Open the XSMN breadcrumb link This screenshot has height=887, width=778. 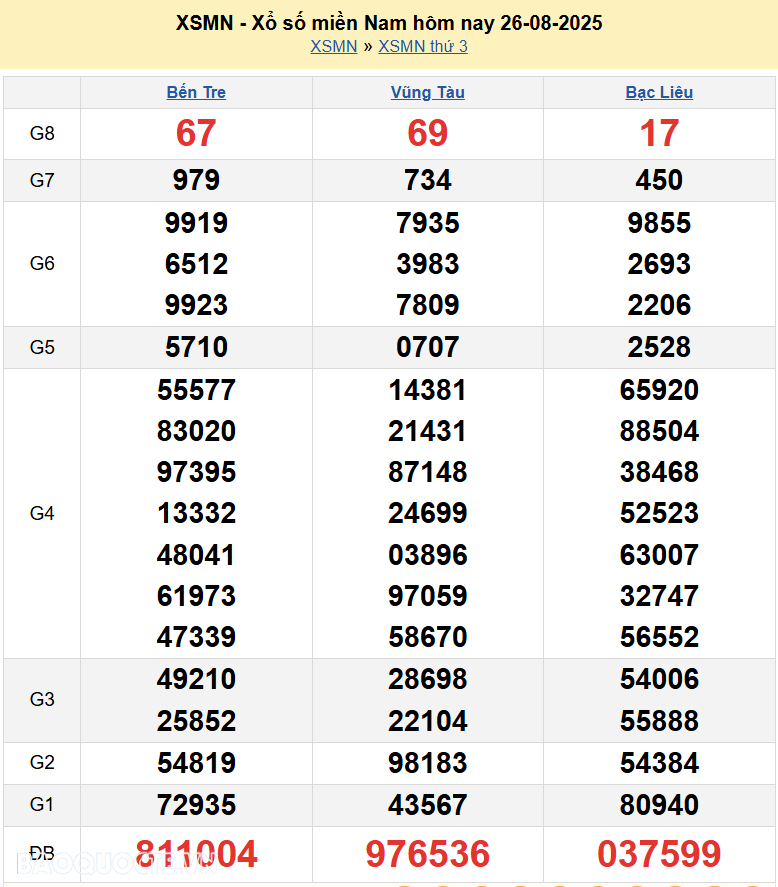tap(333, 46)
